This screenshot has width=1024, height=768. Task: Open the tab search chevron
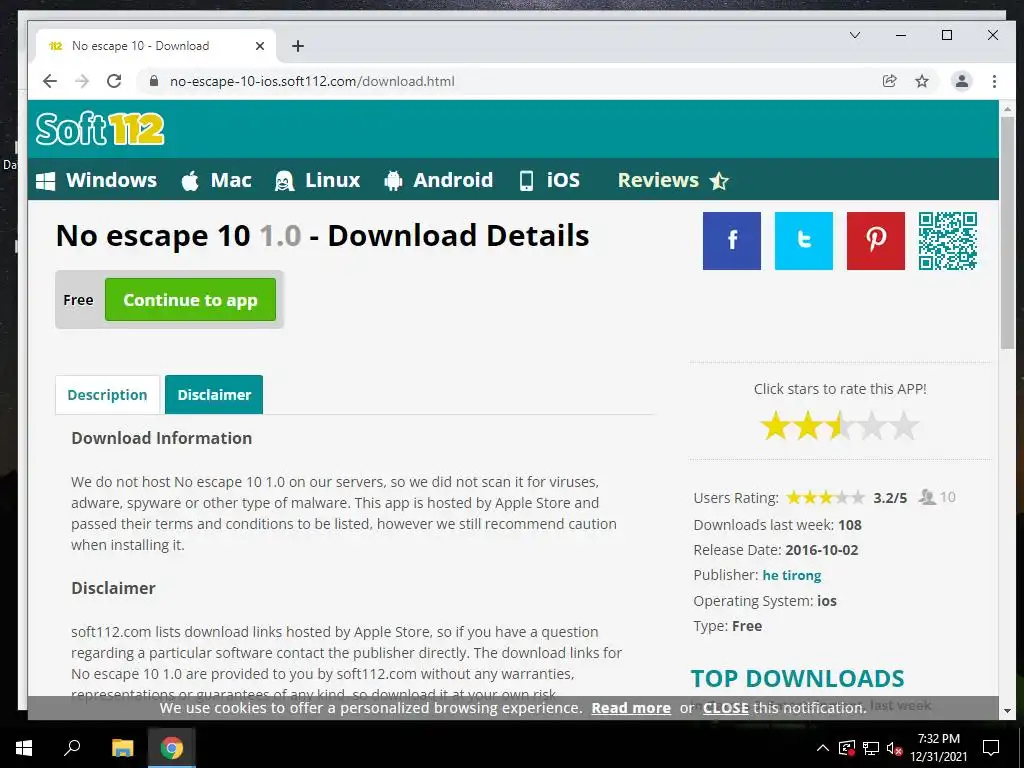click(854, 35)
